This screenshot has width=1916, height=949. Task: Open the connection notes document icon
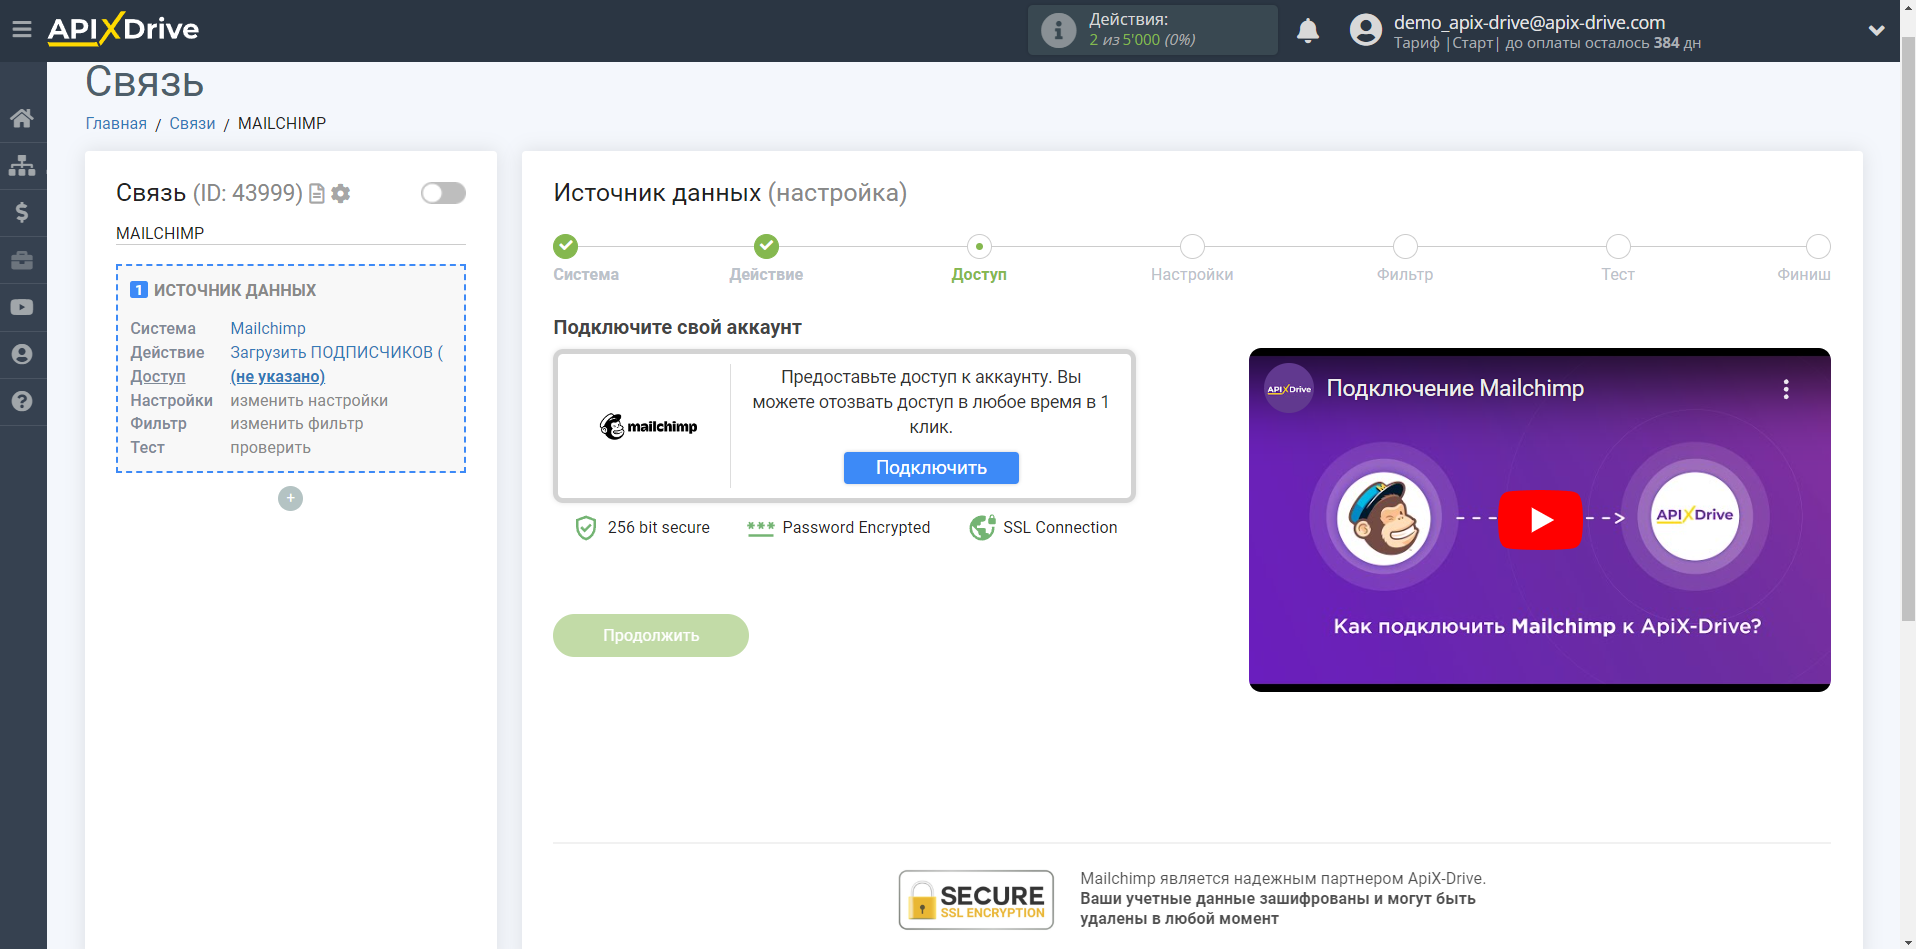click(x=317, y=193)
